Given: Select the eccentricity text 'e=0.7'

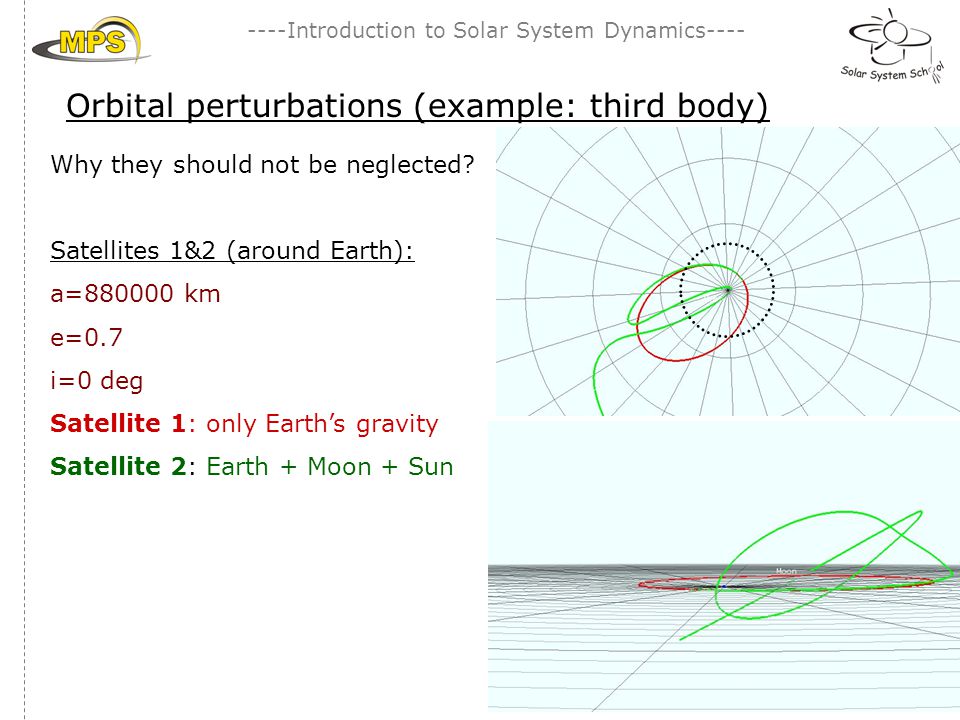Looking at the screenshot, I should click(x=86, y=337).
